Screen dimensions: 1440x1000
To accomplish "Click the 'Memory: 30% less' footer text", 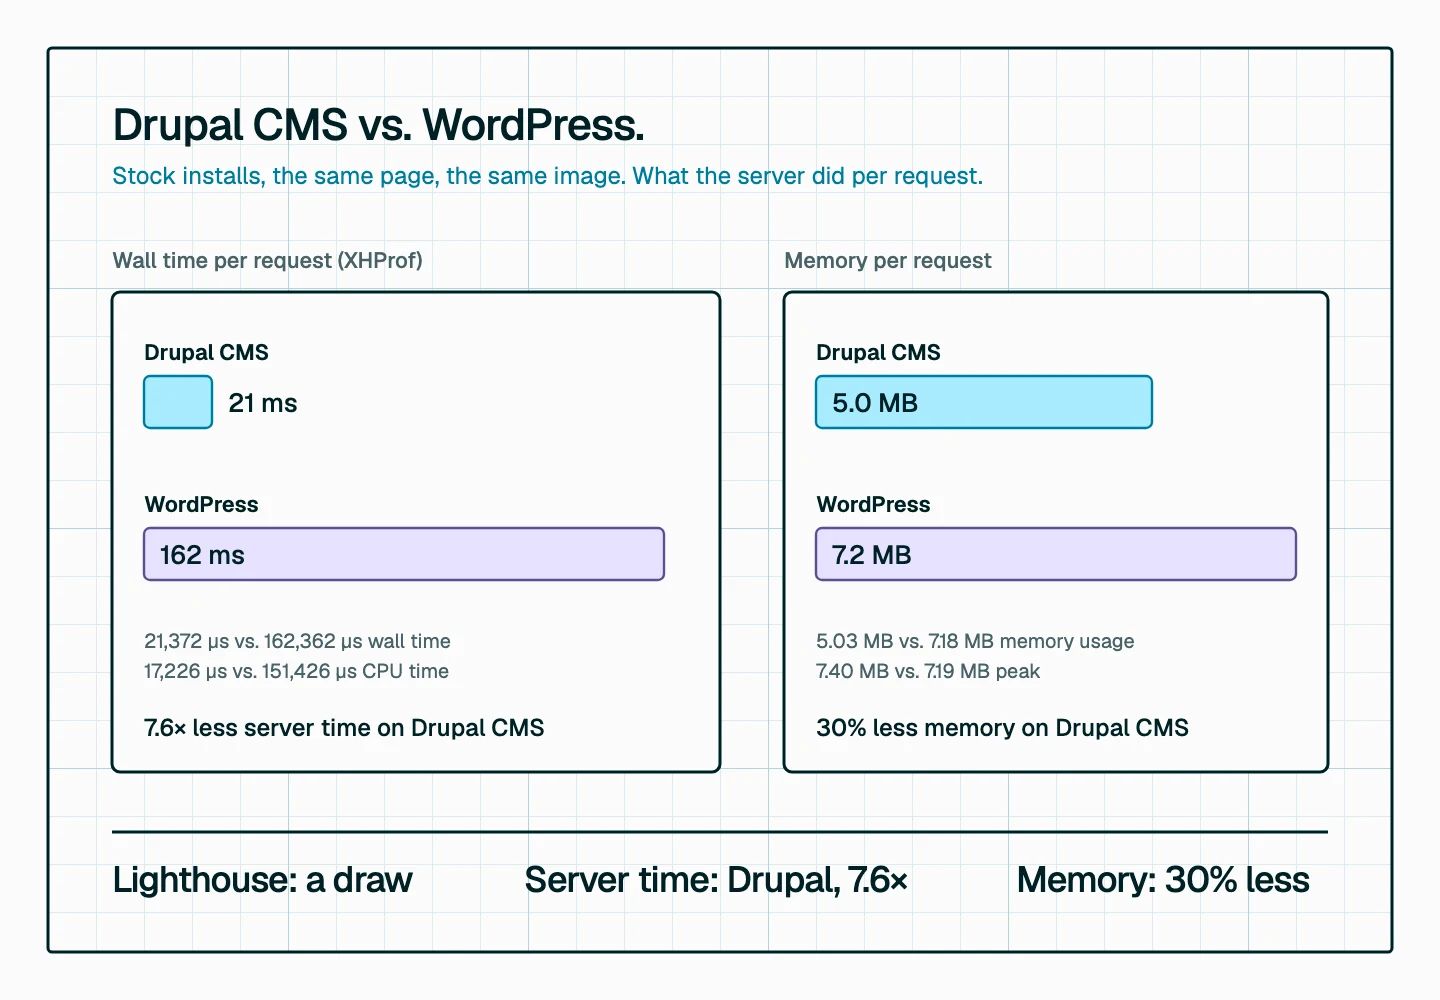I will click(x=1163, y=880).
